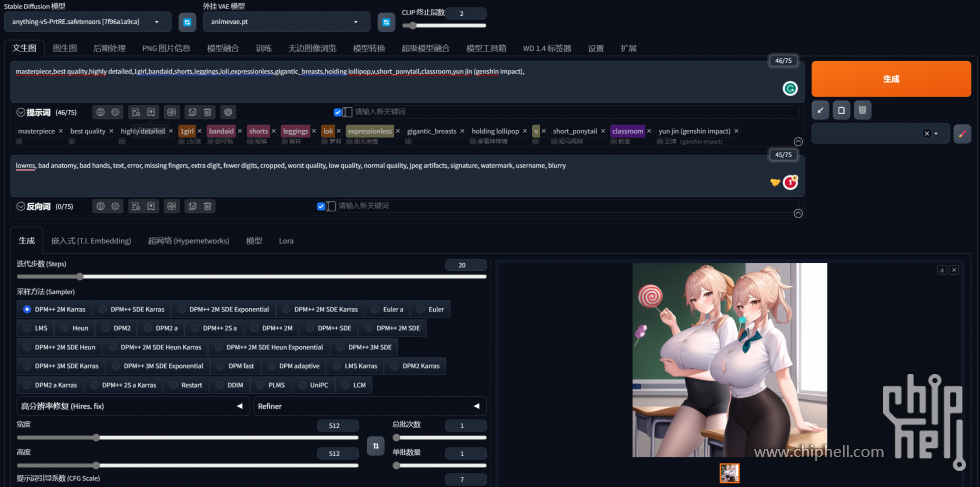Expand the 高分辨率修复 (Hires. fix) section

coord(132,406)
